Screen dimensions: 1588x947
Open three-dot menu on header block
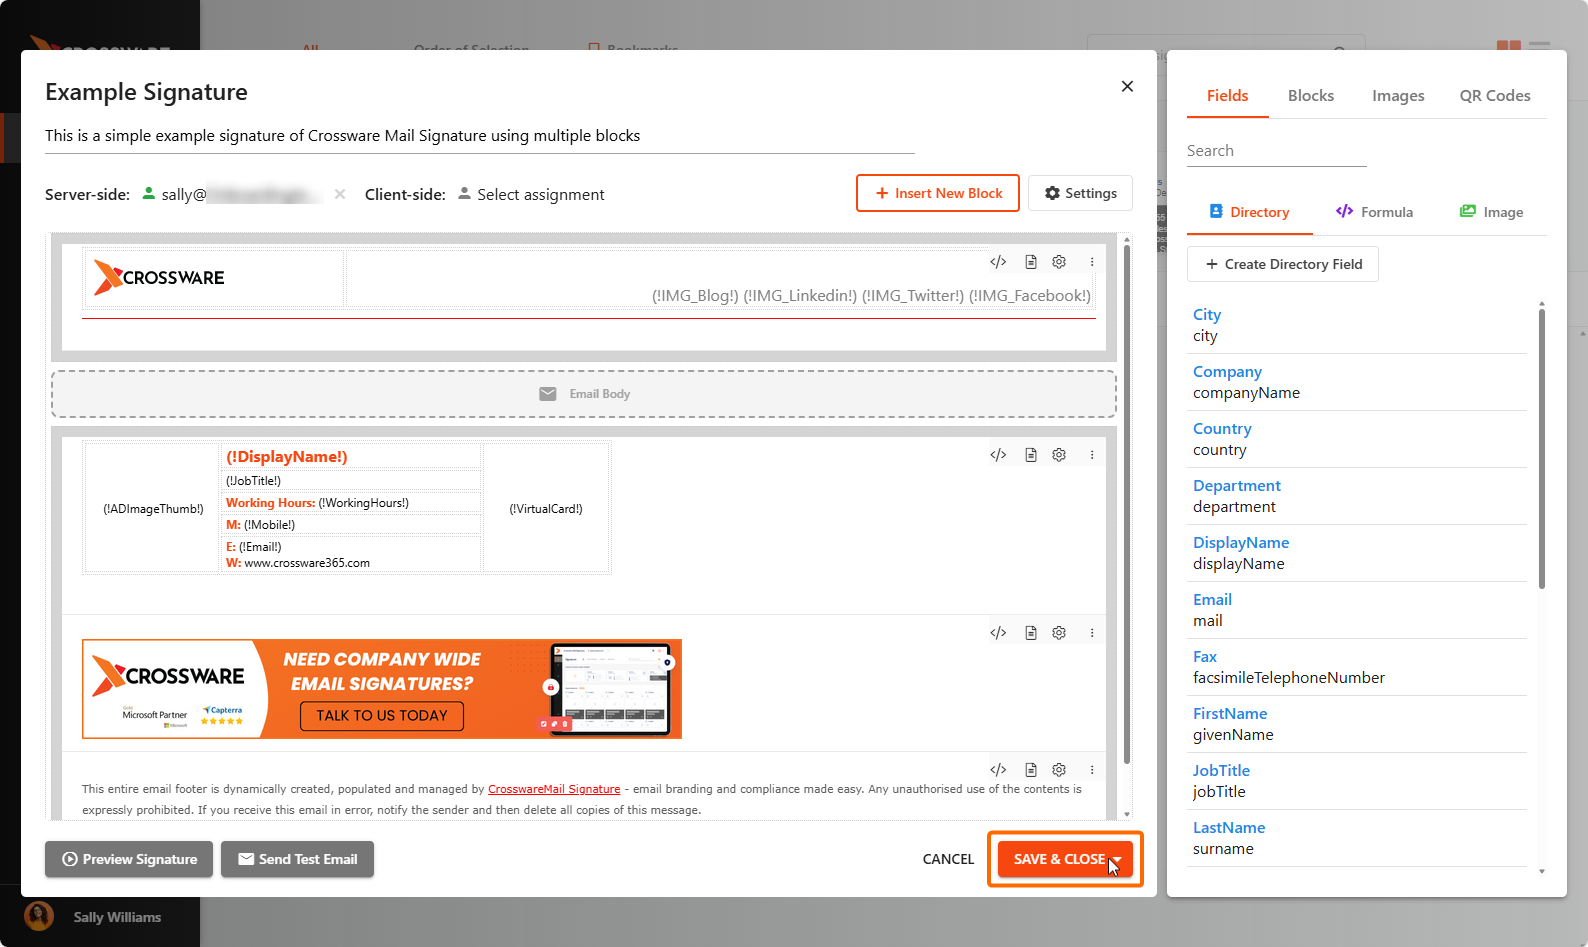click(x=1092, y=262)
